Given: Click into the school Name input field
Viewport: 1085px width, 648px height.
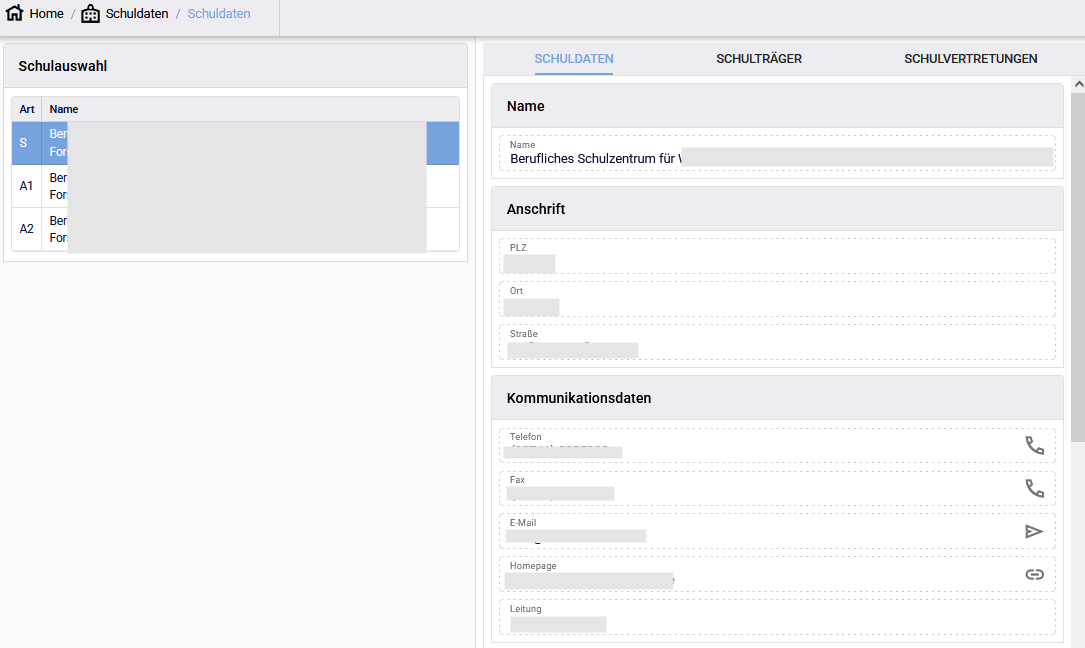Looking at the screenshot, I should 776,158.
